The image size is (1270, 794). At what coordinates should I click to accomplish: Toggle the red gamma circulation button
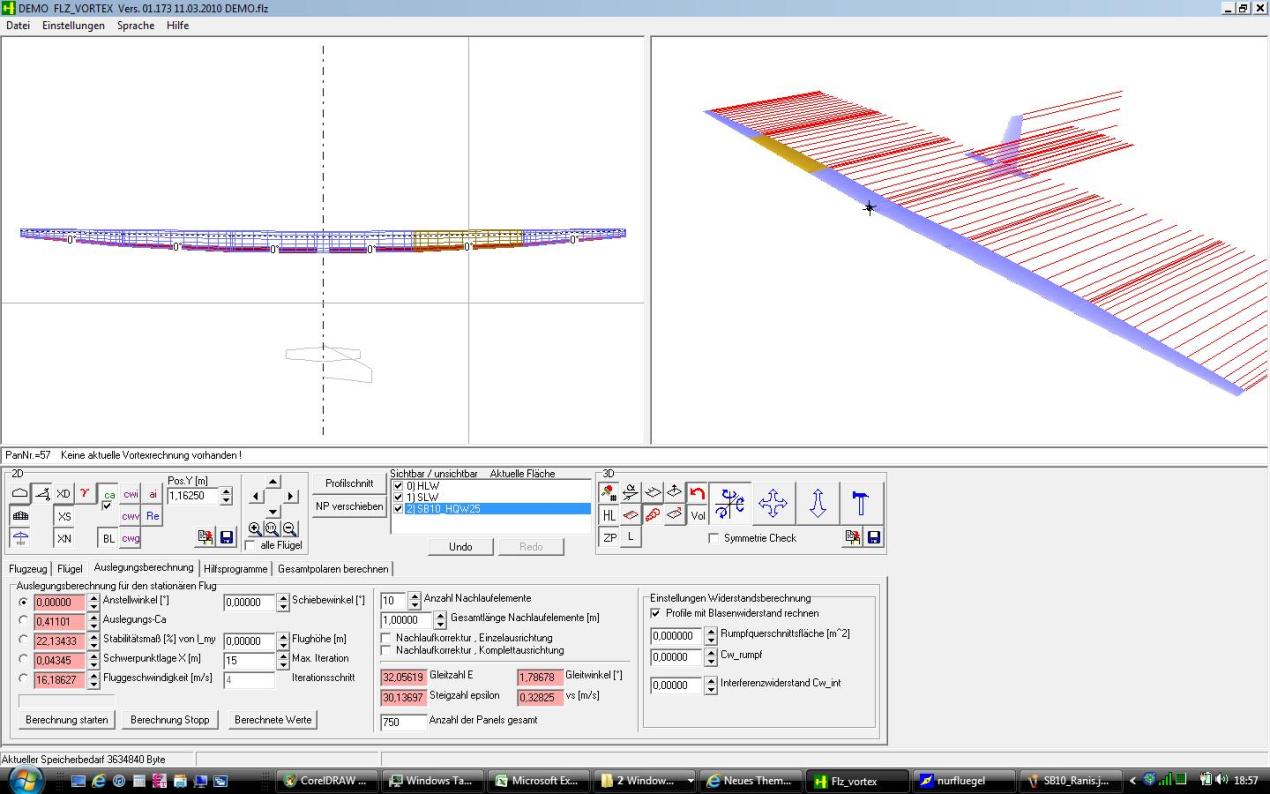tap(83, 493)
